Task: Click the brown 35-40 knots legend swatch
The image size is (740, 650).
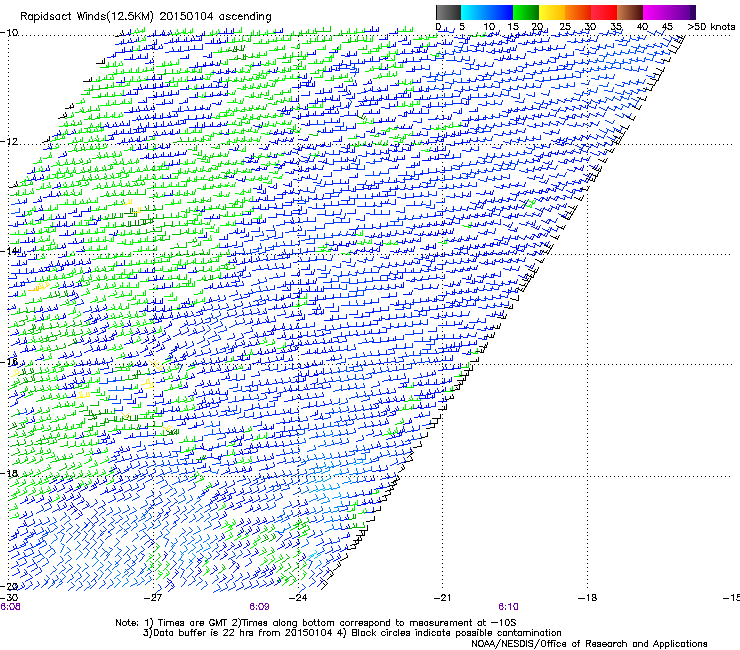Action: point(630,12)
